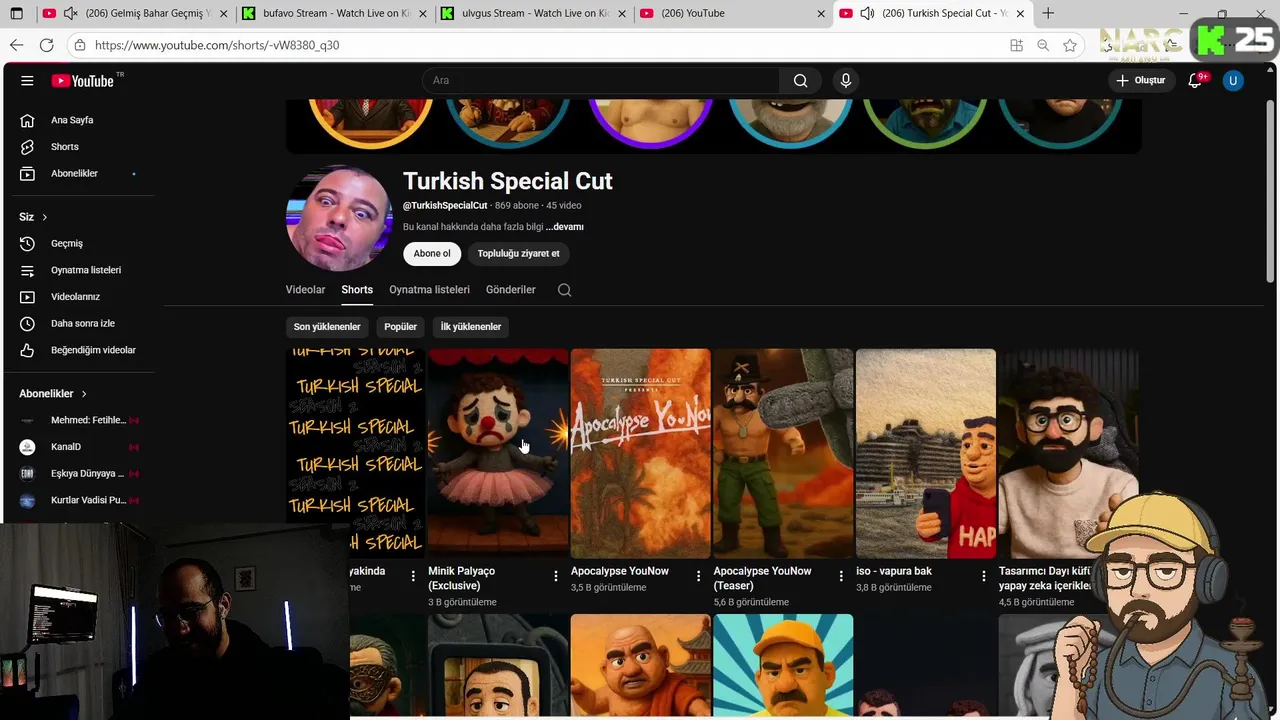The height and width of the screenshot is (720, 1280).
Task: Select the Son yüklenenler filter chip
Action: click(327, 327)
